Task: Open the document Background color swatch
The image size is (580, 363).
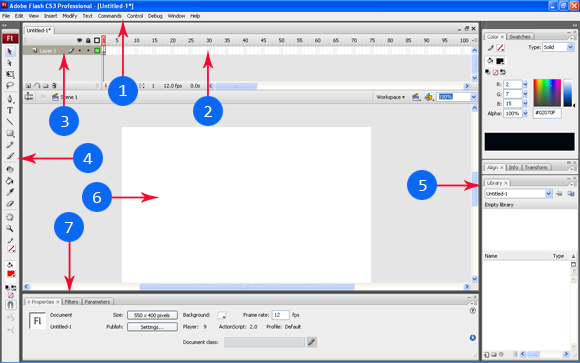Action: coord(222,315)
